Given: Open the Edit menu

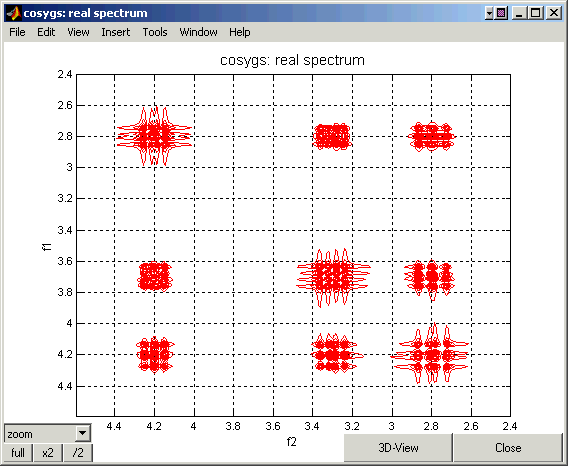Looking at the screenshot, I should [x=46, y=32].
